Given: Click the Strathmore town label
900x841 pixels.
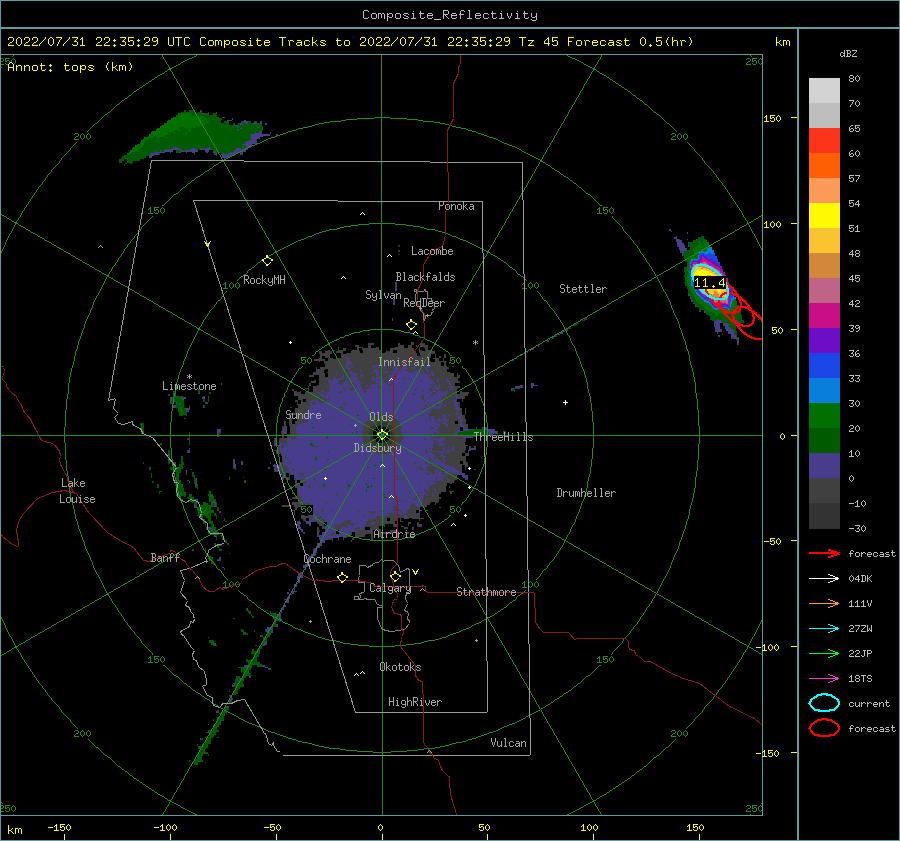Looking at the screenshot, I should click(x=486, y=592).
